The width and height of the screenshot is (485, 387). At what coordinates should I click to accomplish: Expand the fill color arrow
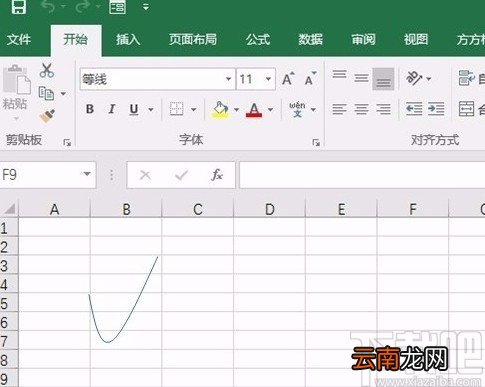[x=236, y=109]
